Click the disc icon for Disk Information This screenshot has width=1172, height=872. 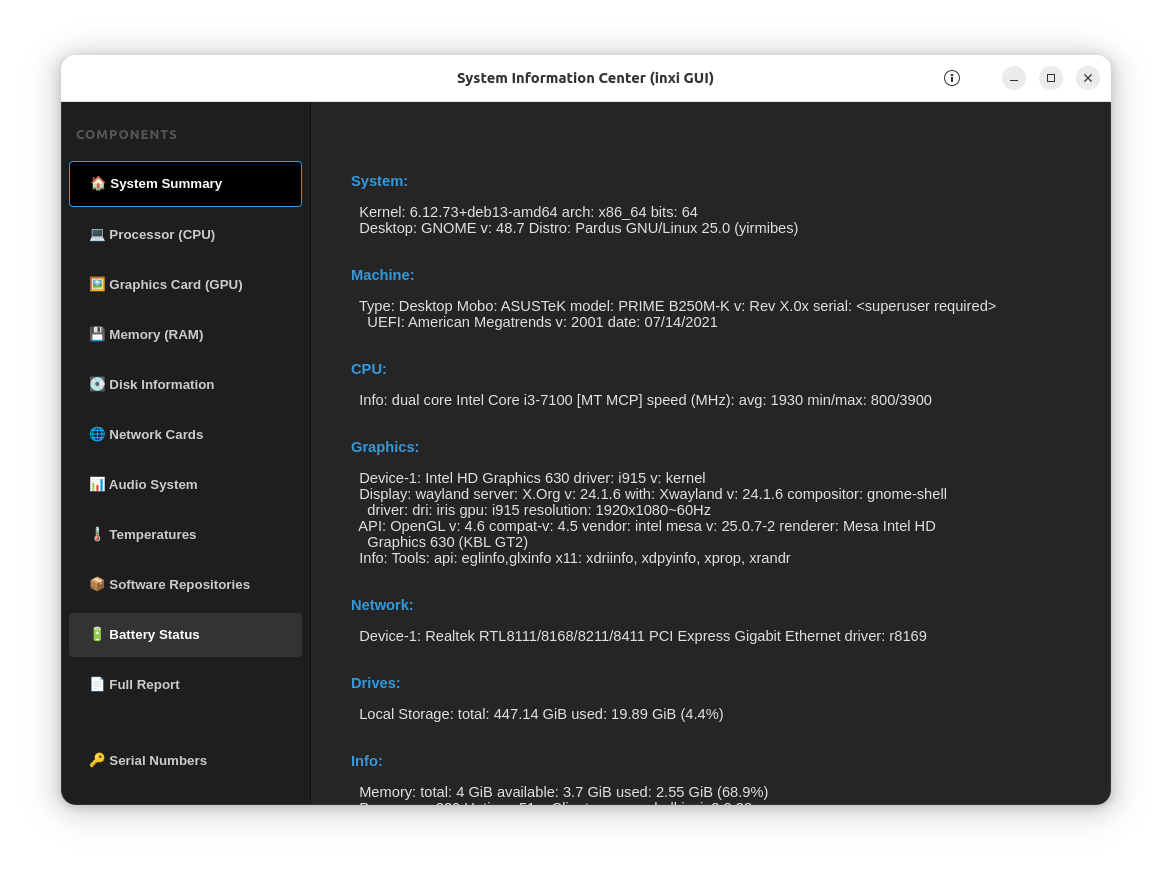click(97, 384)
